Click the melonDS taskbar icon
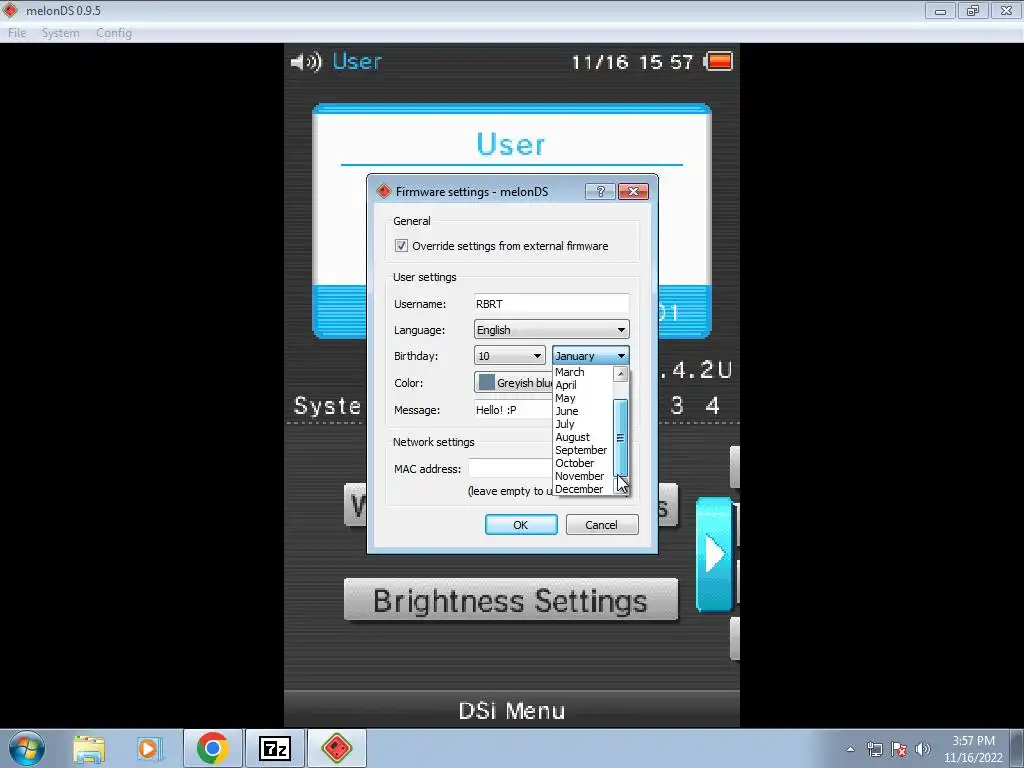 (x=337, y=748)
